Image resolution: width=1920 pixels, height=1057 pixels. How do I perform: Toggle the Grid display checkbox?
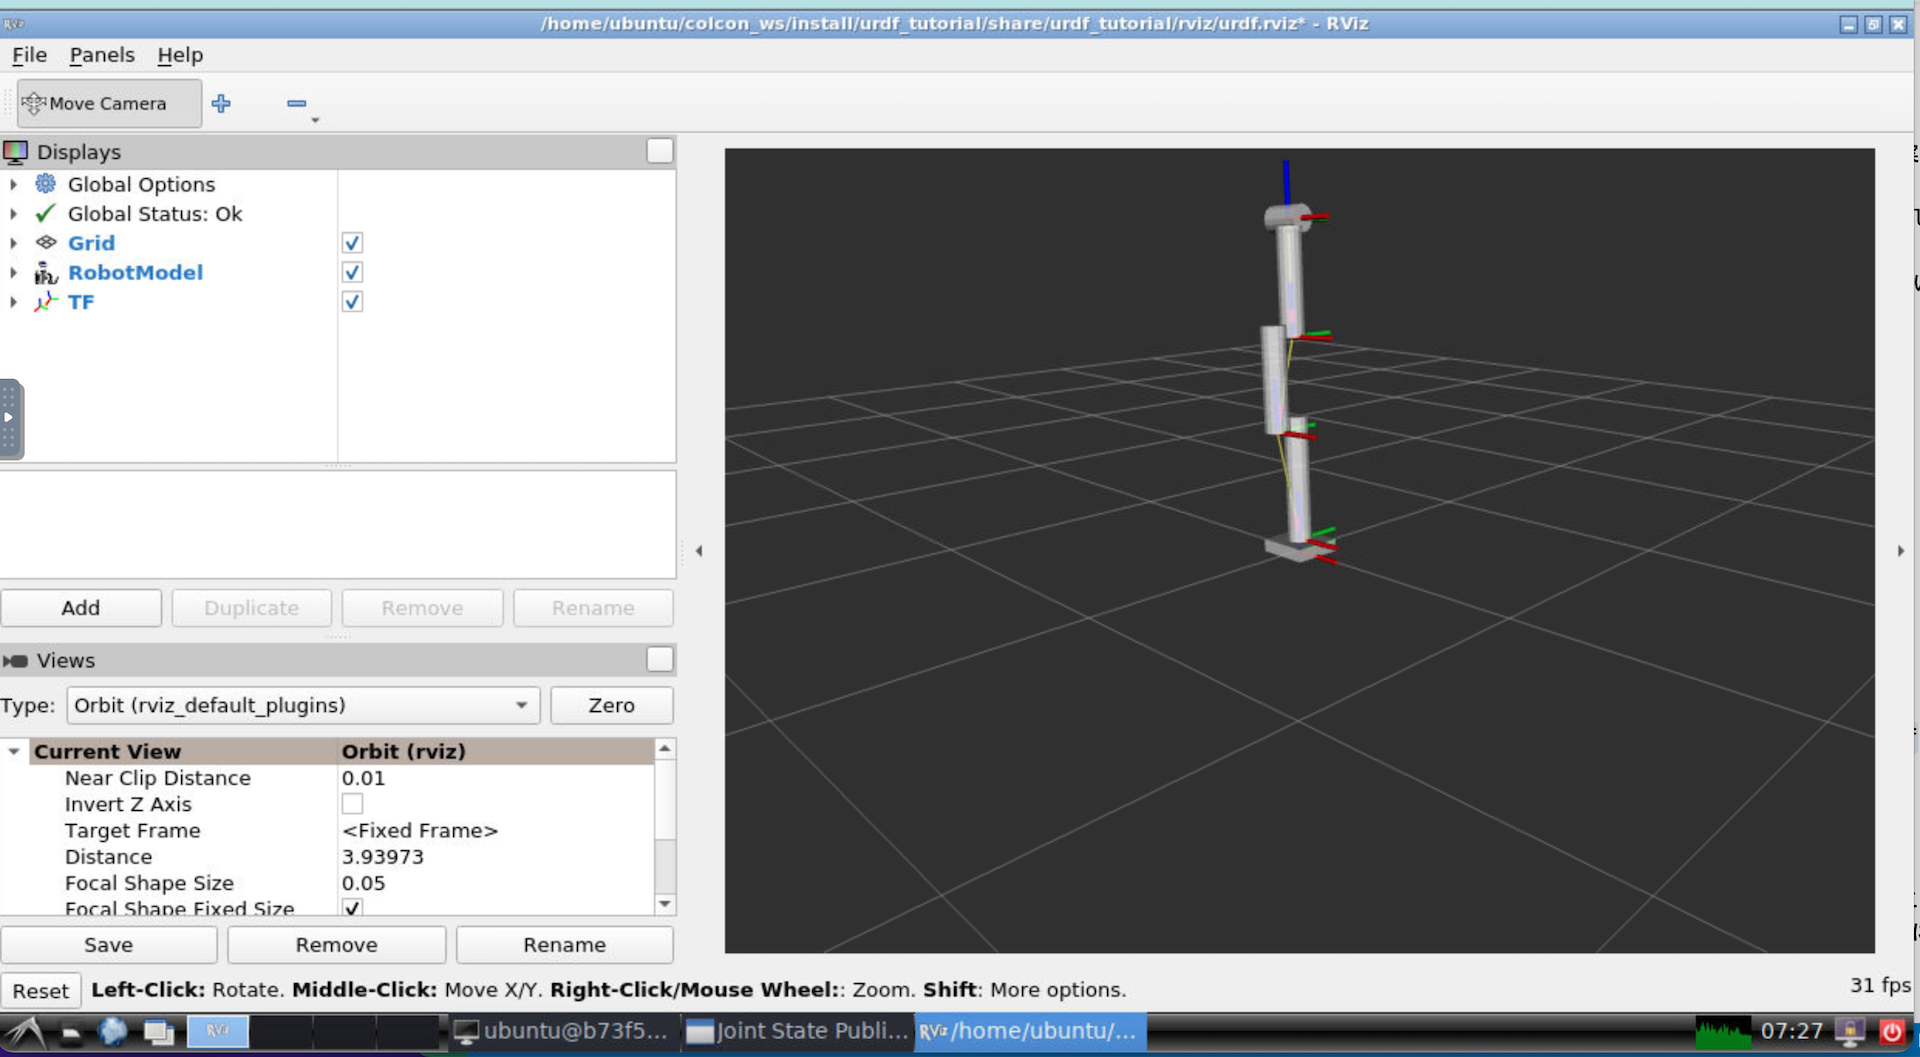coord(352,243)
